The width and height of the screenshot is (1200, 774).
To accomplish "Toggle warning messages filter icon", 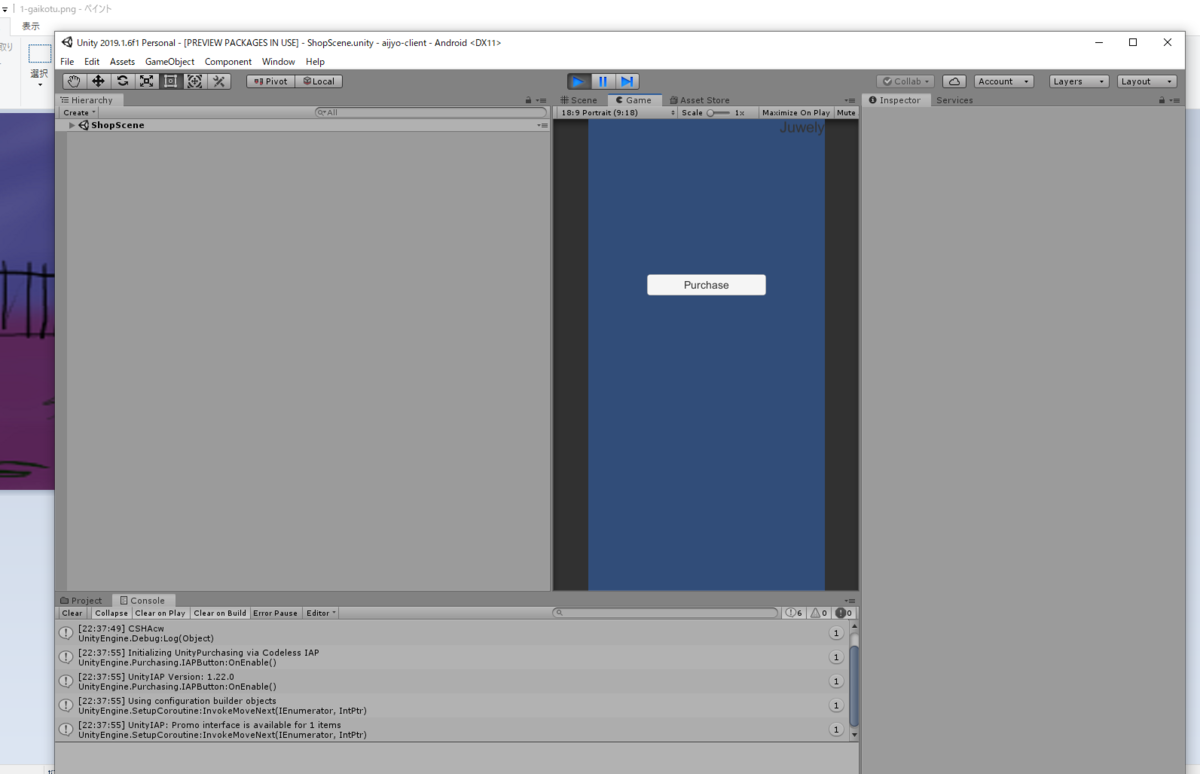I will click(x=819, y=613).
